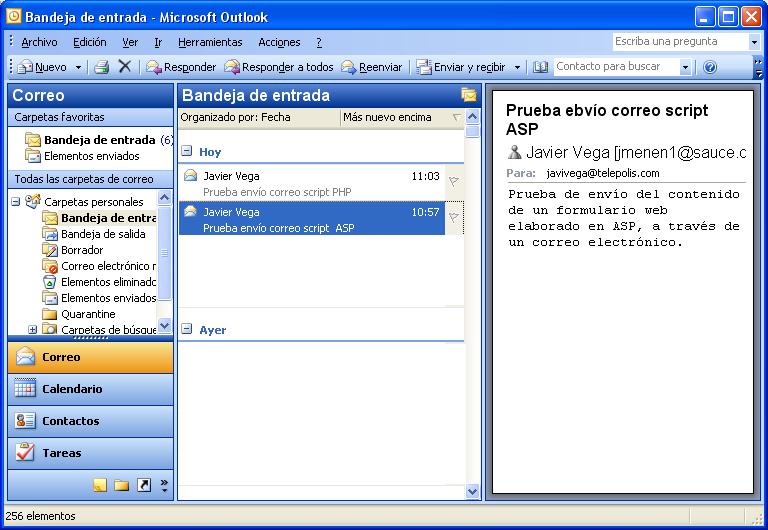Click the Print icon in toolbar
Image resolution: width=768 pixels, height=530 pixels.
click(x=101, y=67)
